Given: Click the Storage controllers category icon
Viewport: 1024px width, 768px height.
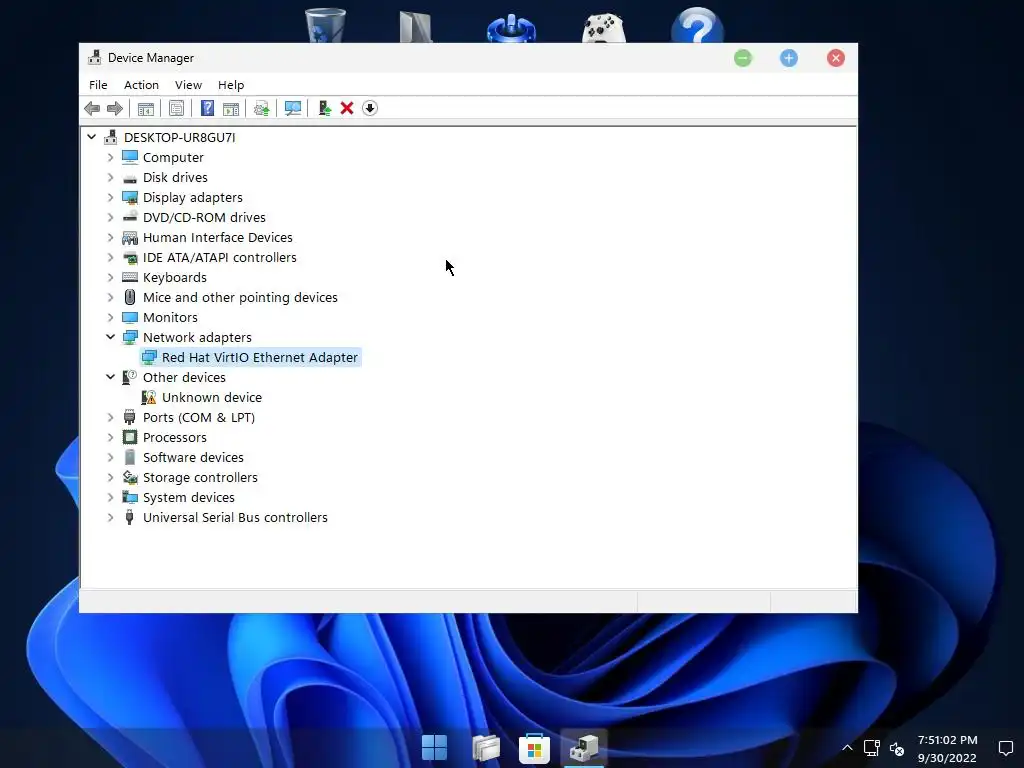Looking at the screenshot, I should click(x=130, y=477).
